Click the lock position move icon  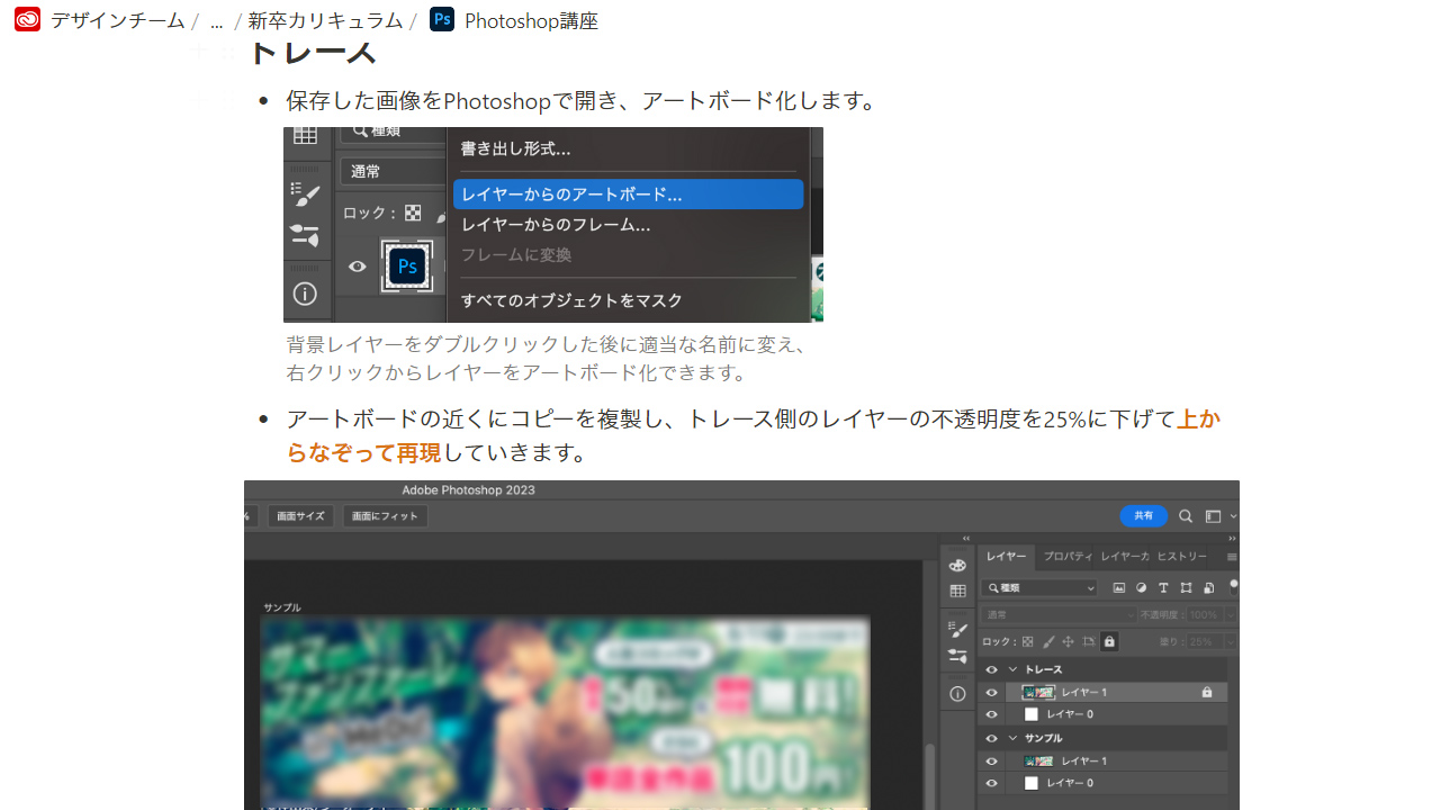coord(1068,642)
